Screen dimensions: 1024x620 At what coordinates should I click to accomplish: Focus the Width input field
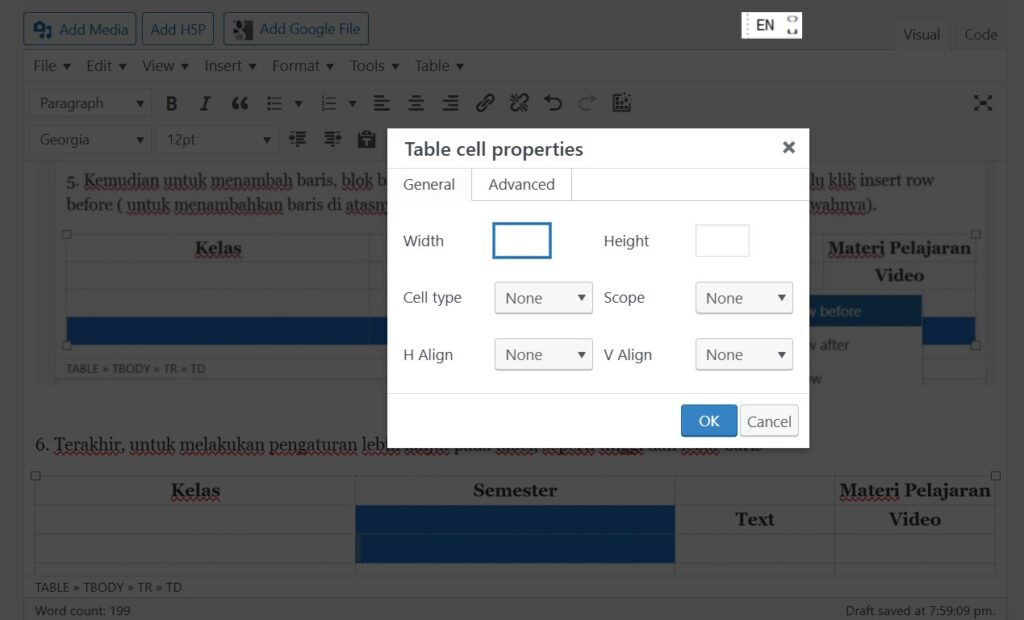point(522,241)
